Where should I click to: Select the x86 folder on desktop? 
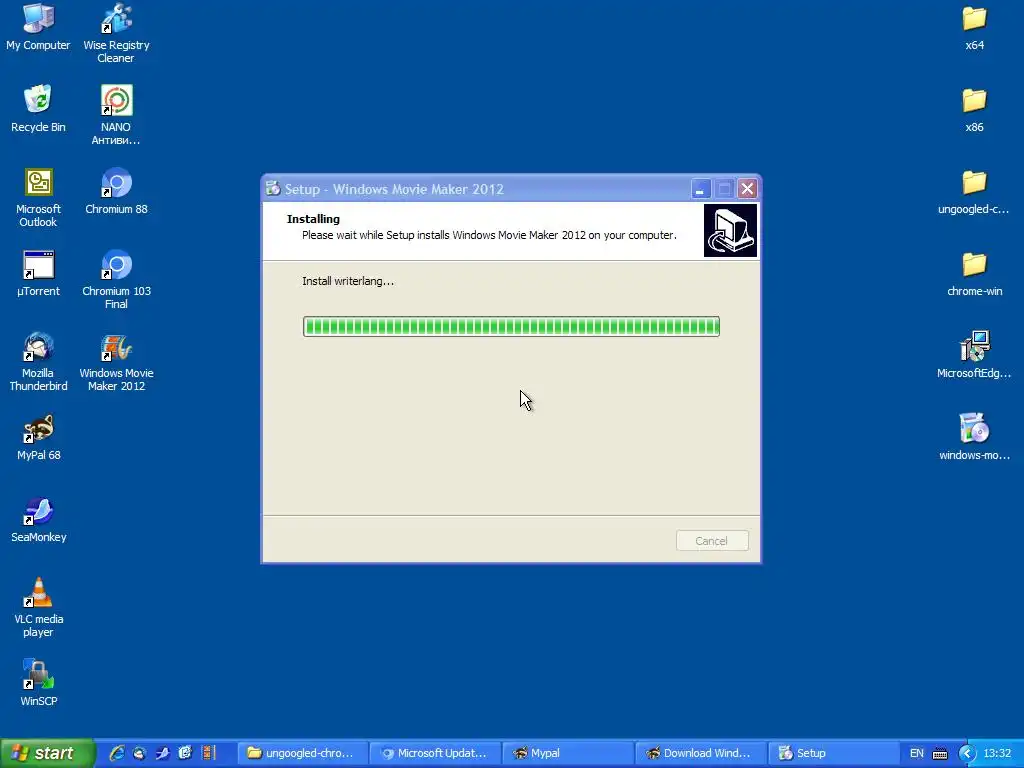[x=974, y=109]
